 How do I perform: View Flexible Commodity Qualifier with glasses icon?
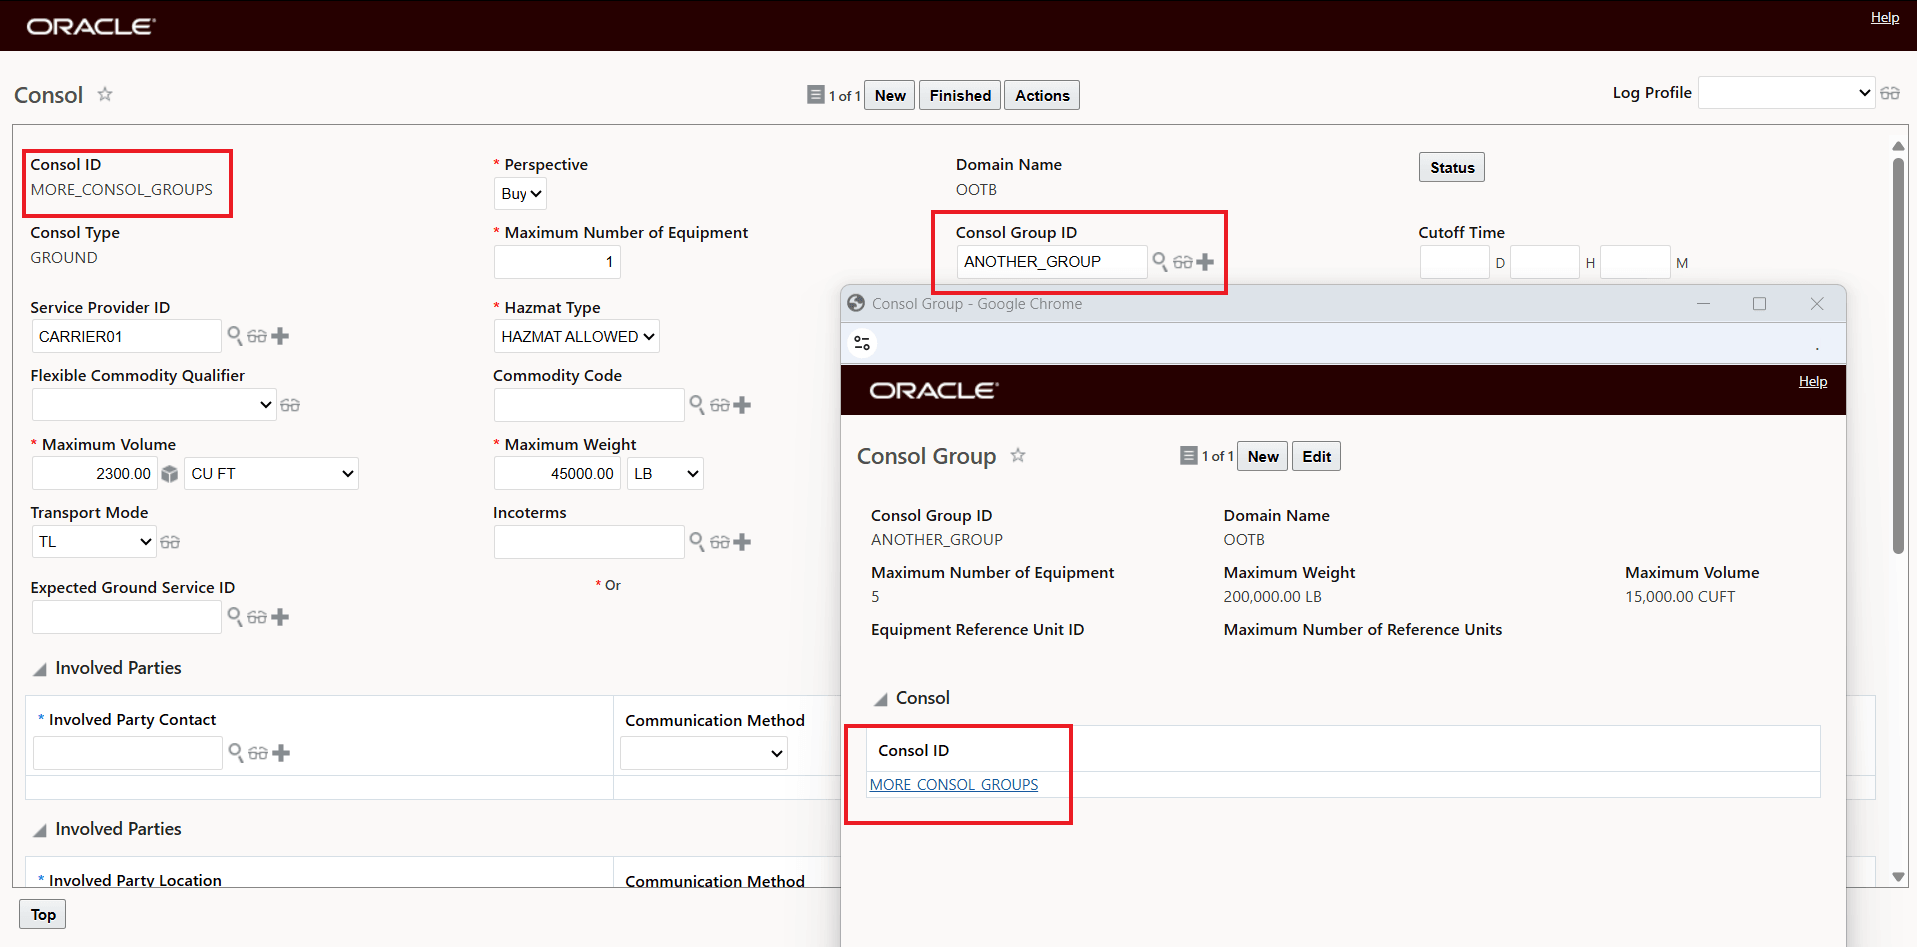coord(290,405)
